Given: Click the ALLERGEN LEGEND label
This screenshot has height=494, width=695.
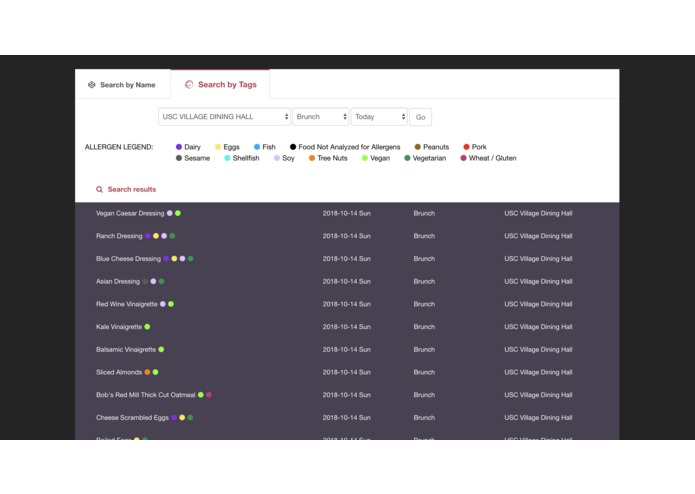Looking at the screenshot, I should point(119,147).
